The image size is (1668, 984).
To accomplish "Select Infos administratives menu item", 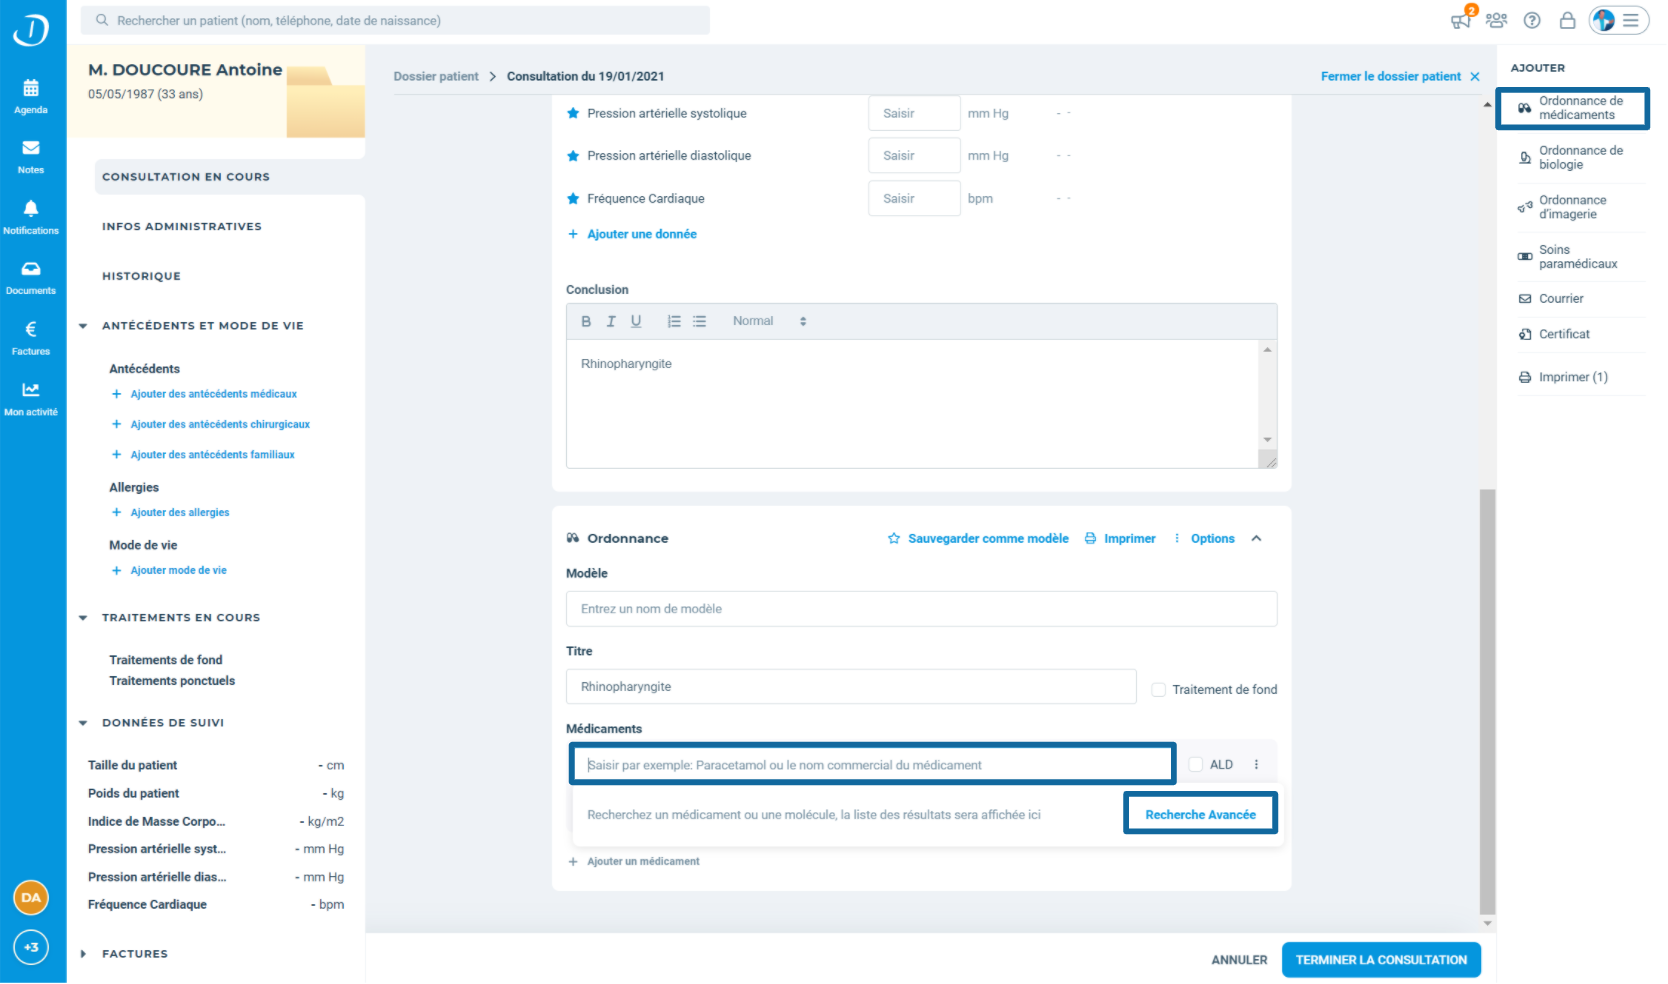I will point(182,227).
